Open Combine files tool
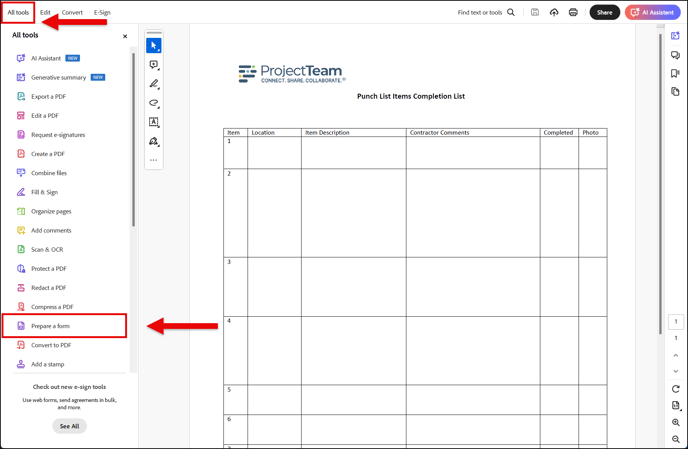Screen dimensions: 688x449 (42, 173)
